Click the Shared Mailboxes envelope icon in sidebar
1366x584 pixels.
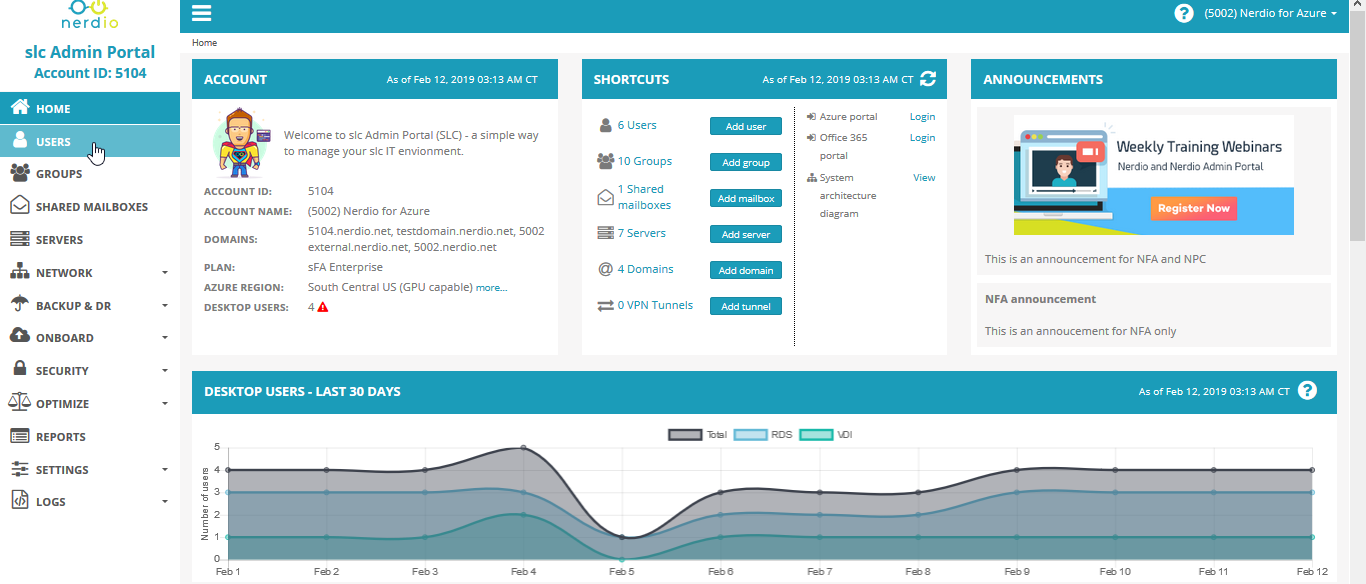tap(19, 206)
